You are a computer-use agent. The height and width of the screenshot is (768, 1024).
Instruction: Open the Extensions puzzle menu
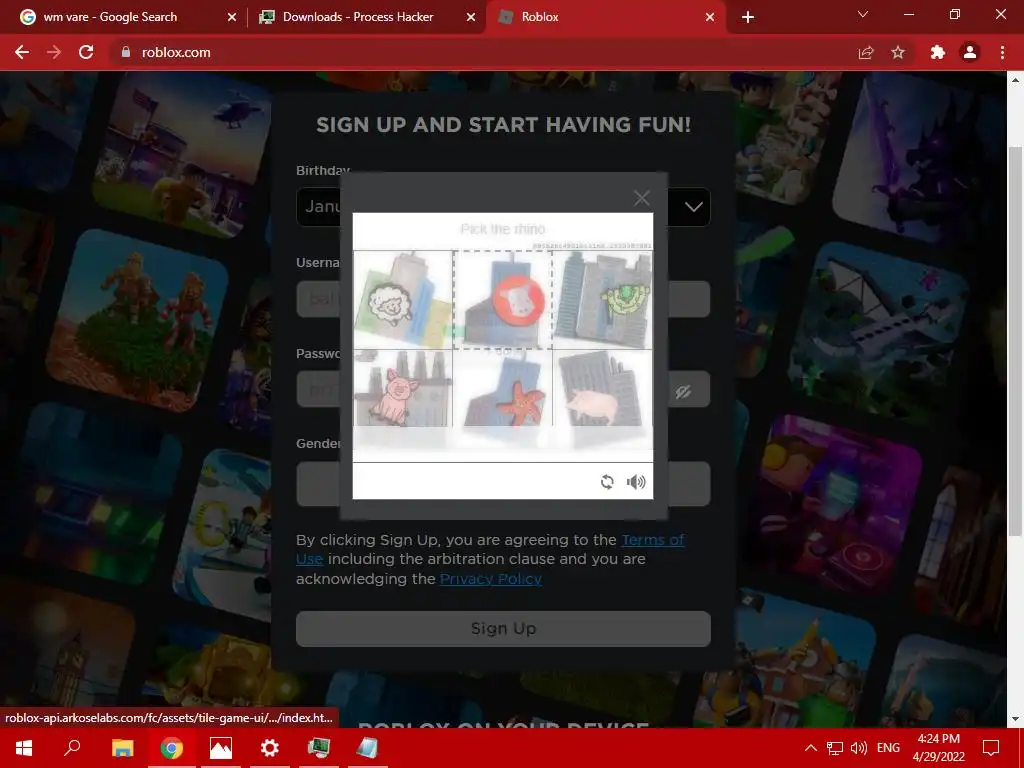[x=938, y=52]
